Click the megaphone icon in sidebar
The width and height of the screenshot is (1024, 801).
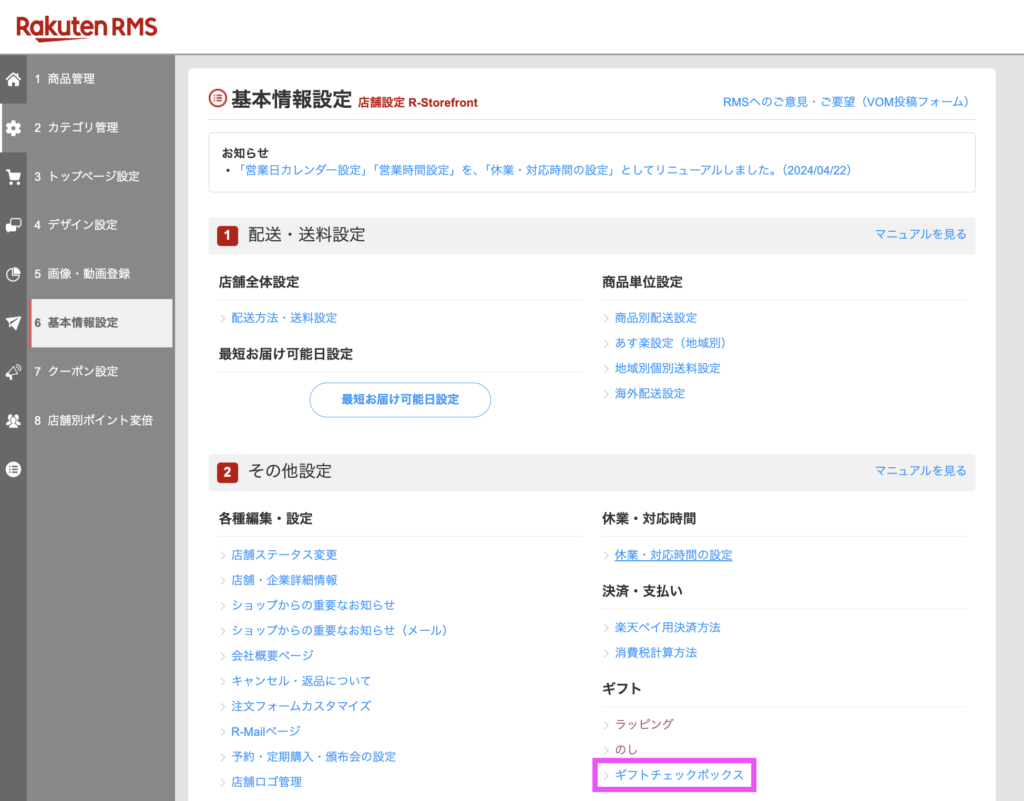pos(13,371)
